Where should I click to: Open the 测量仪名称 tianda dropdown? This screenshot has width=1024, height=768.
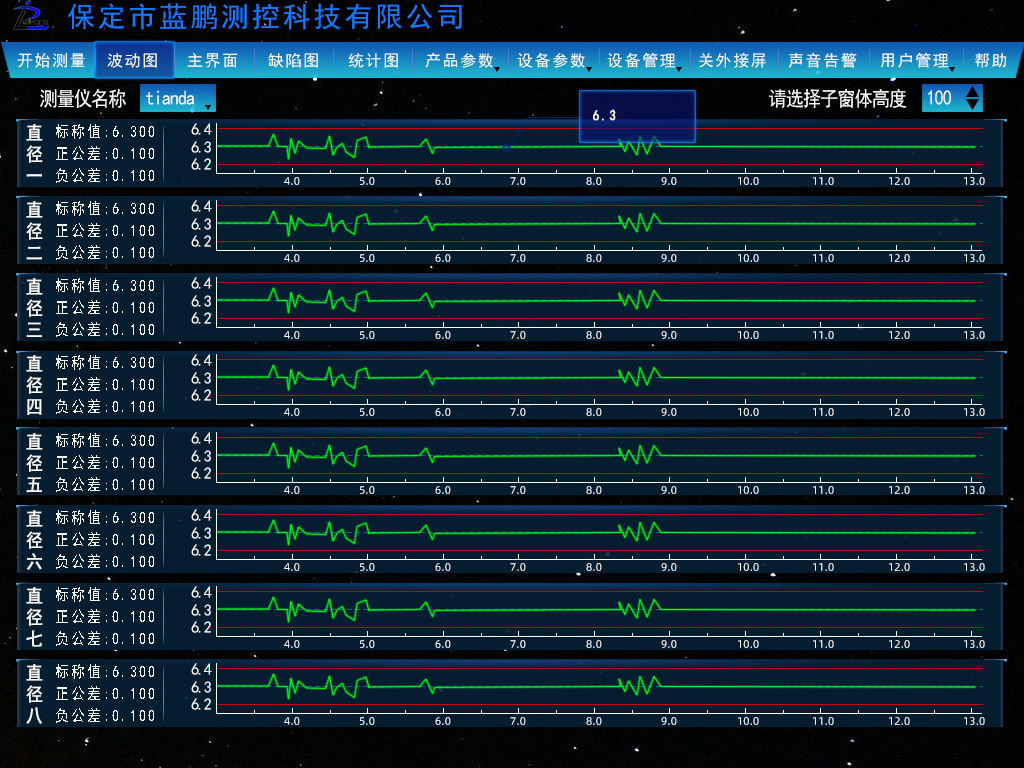pyautogui.click(x=178, y=98)
